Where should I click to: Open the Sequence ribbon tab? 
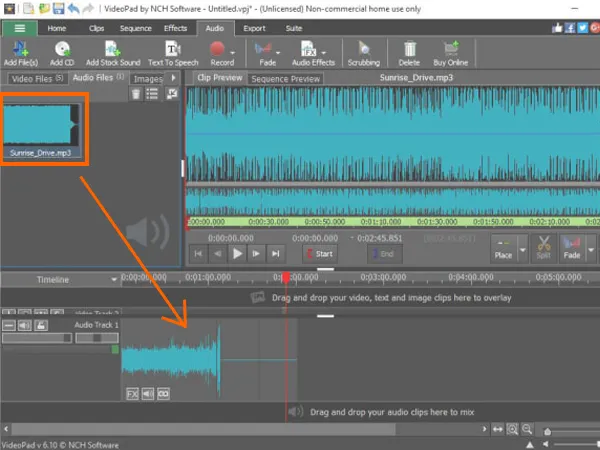tap(135, 28)
